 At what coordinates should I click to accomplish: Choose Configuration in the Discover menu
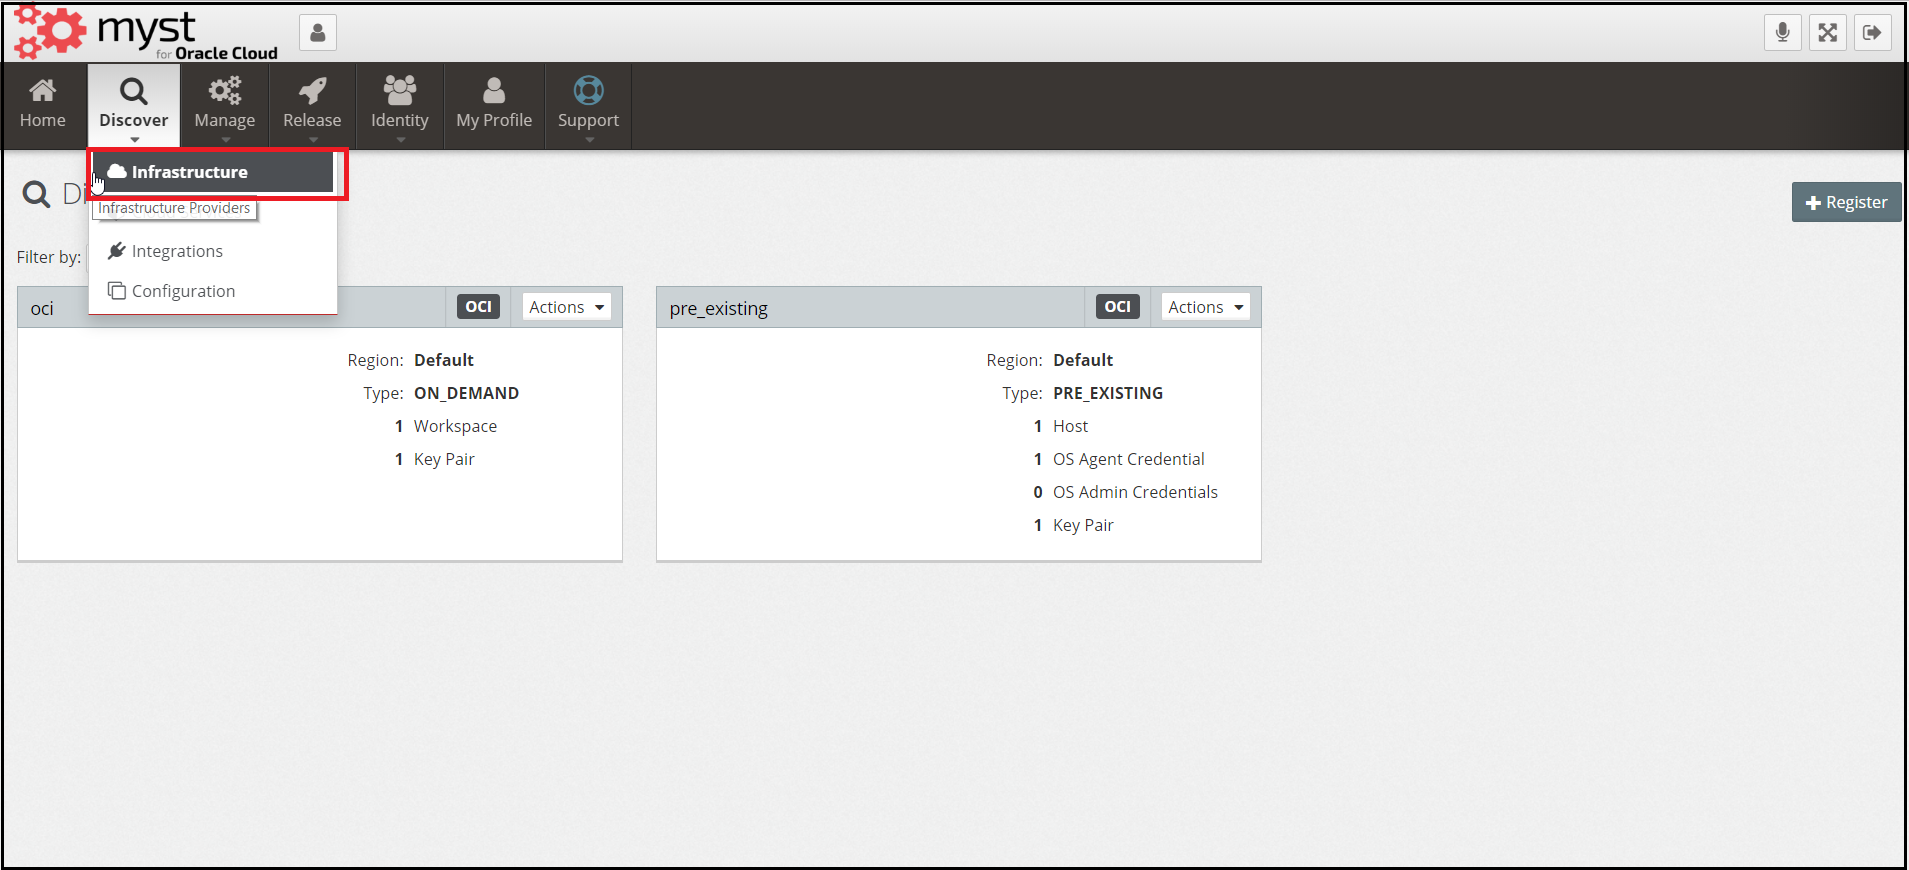183,291
